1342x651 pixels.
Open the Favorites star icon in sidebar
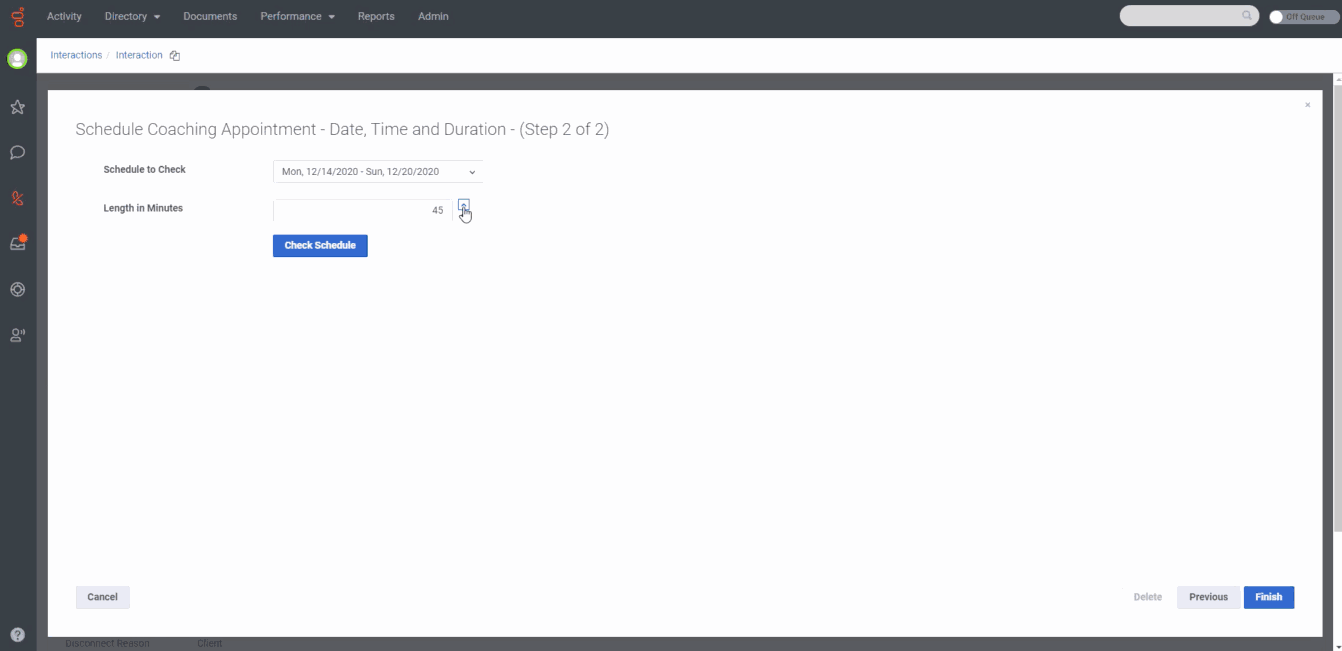click(x=17, y=107)
